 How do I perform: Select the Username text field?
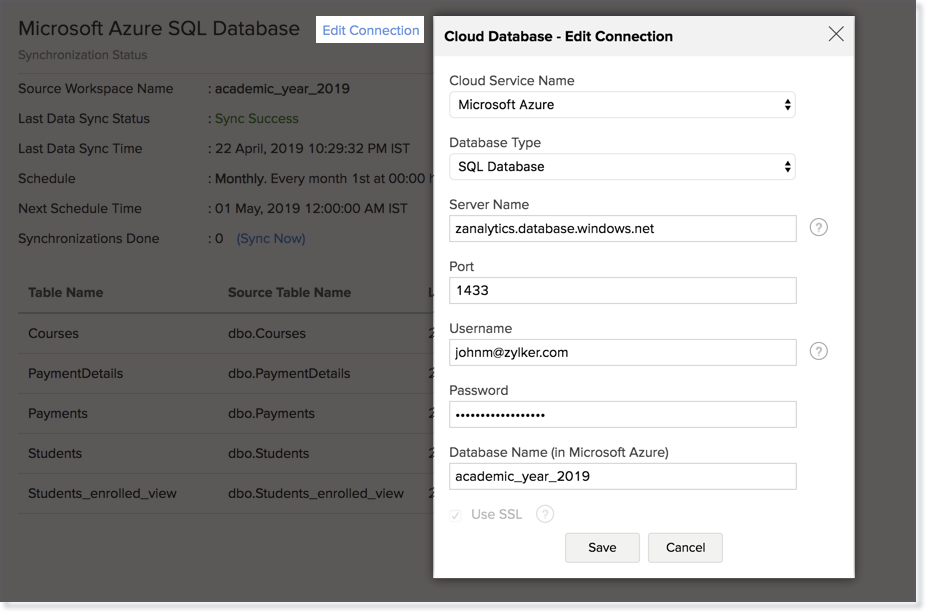tap(622, 352)
